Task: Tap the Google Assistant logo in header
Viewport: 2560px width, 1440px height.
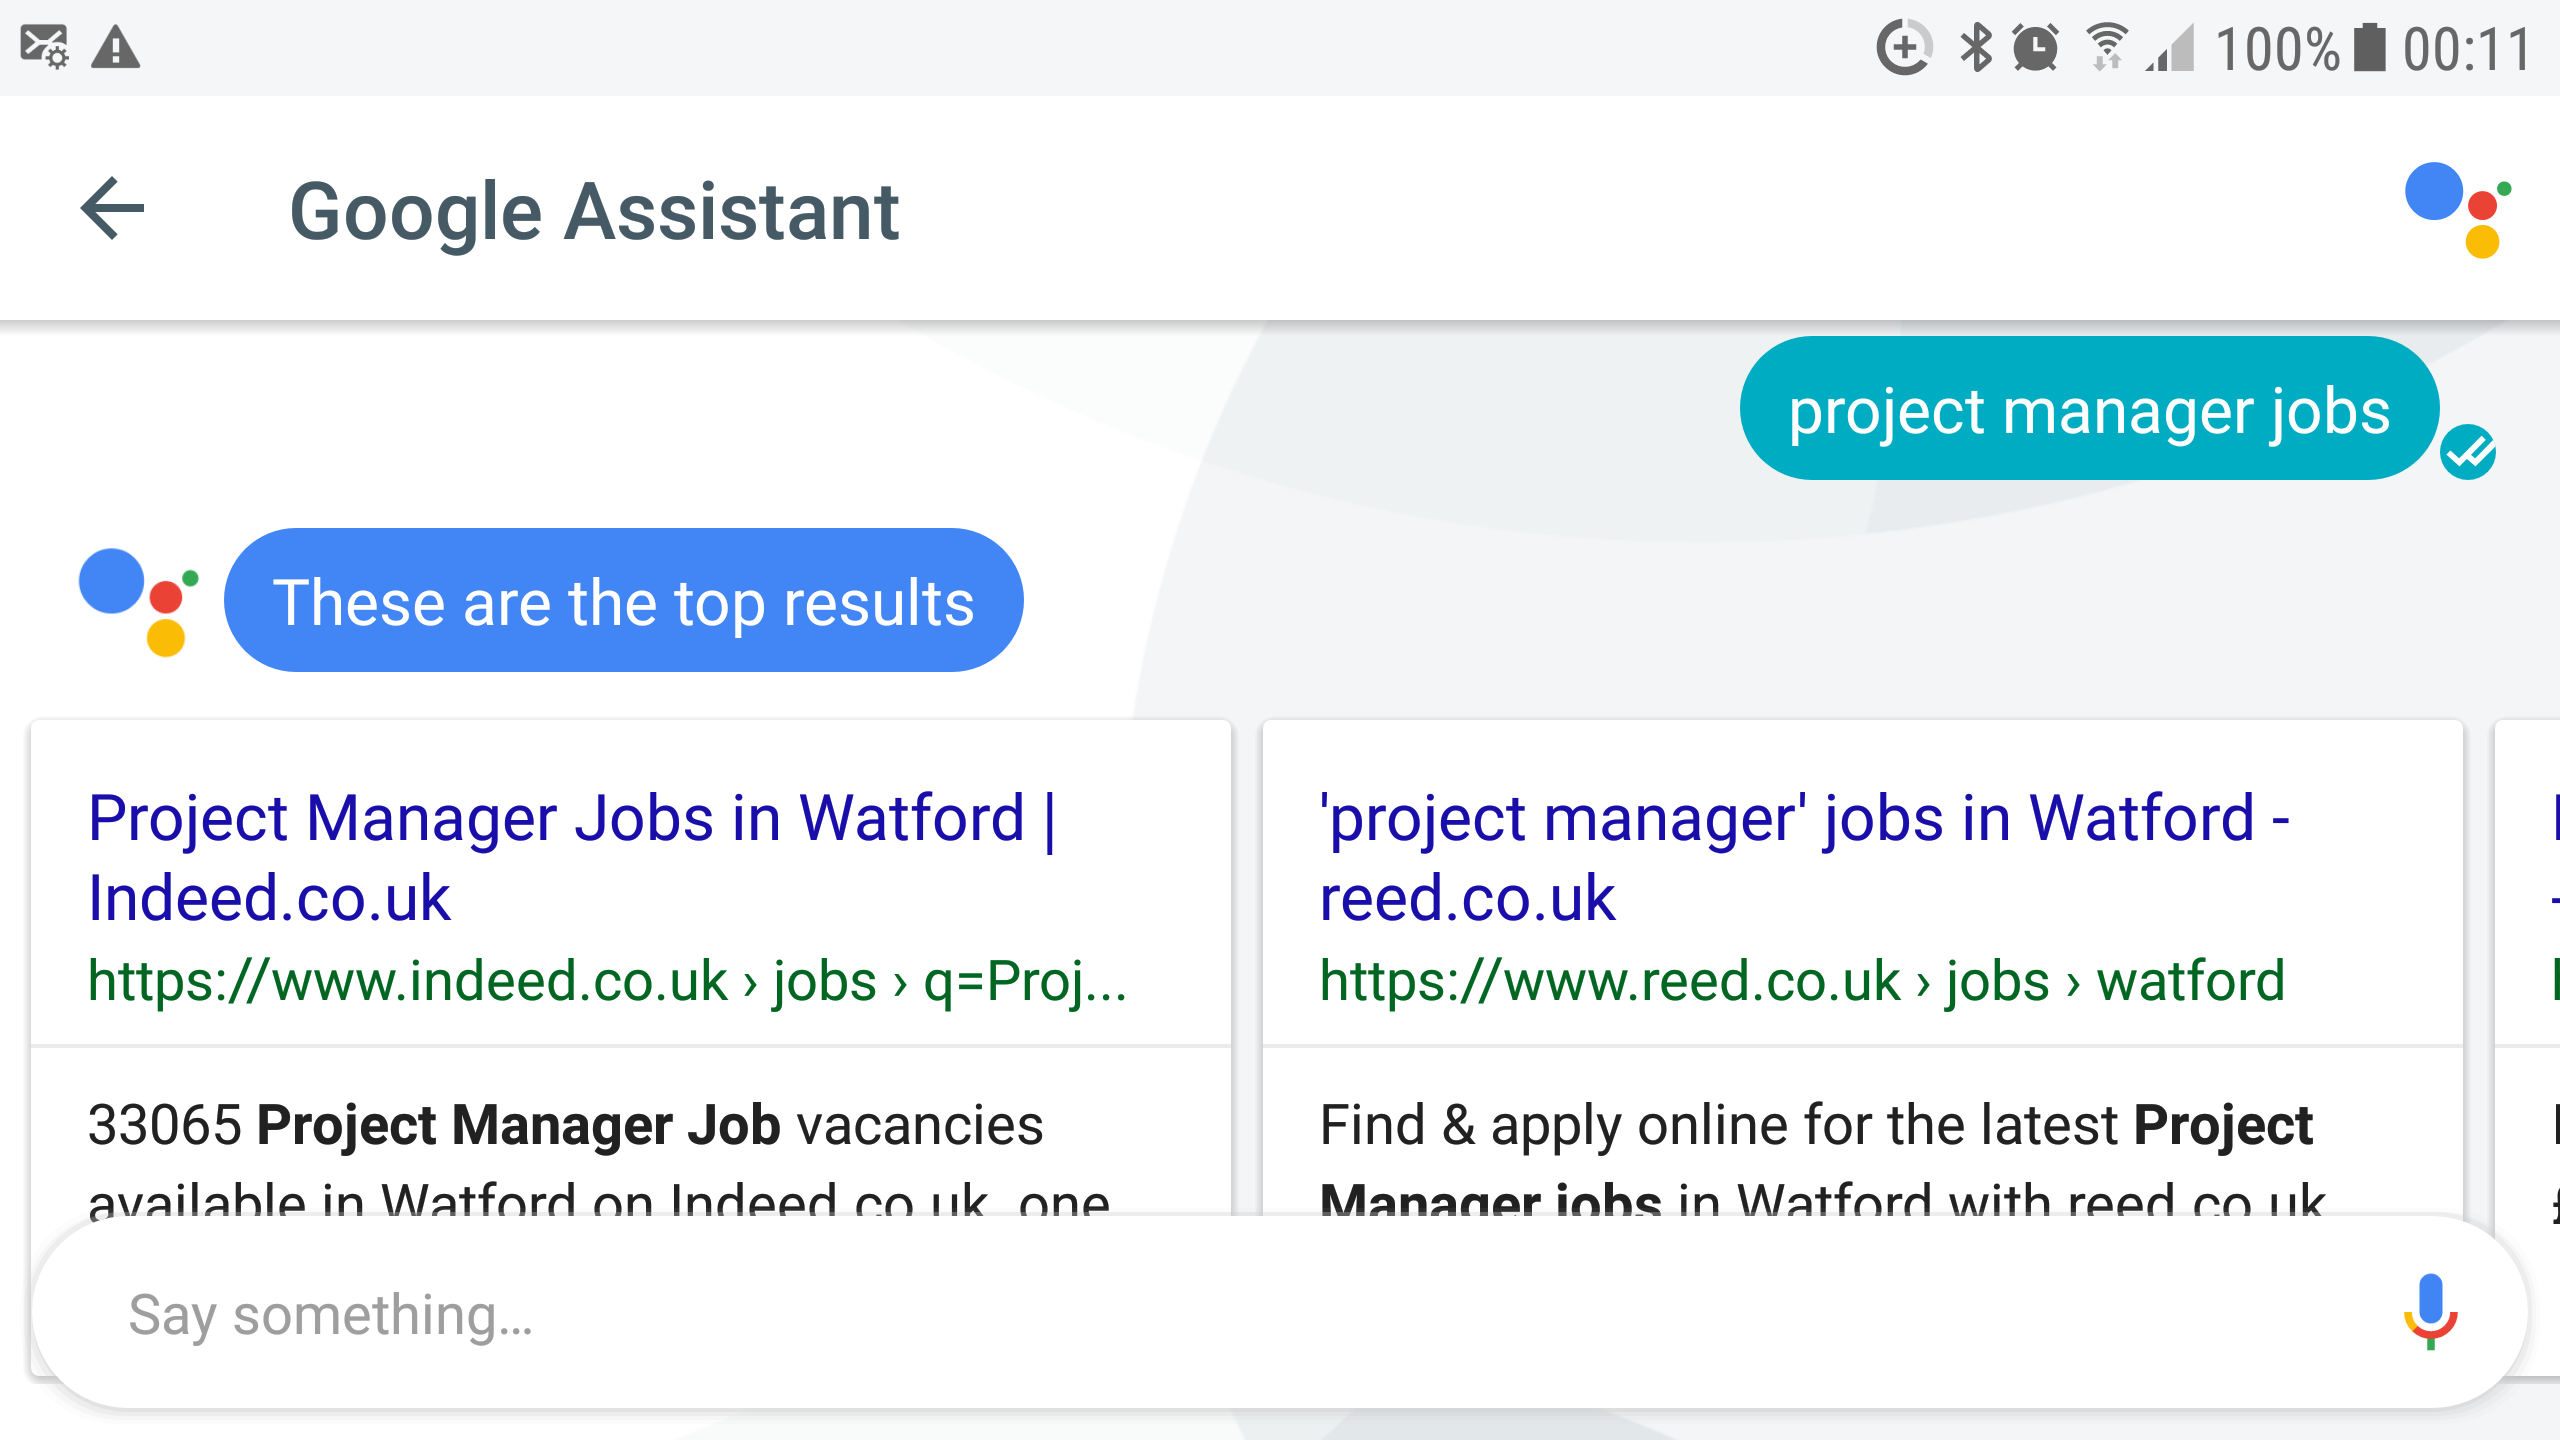Action: [2457, 209]
